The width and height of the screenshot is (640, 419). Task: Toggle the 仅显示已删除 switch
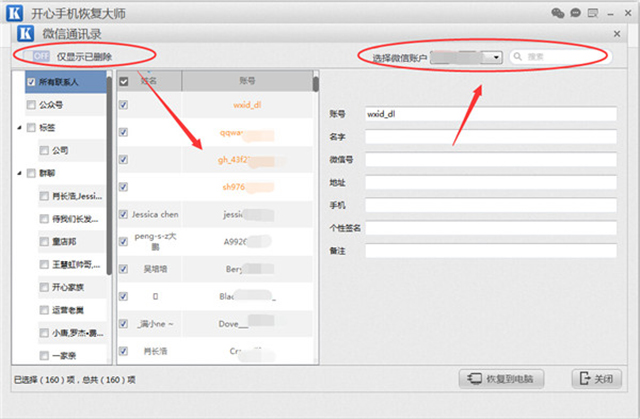point(41,57)
